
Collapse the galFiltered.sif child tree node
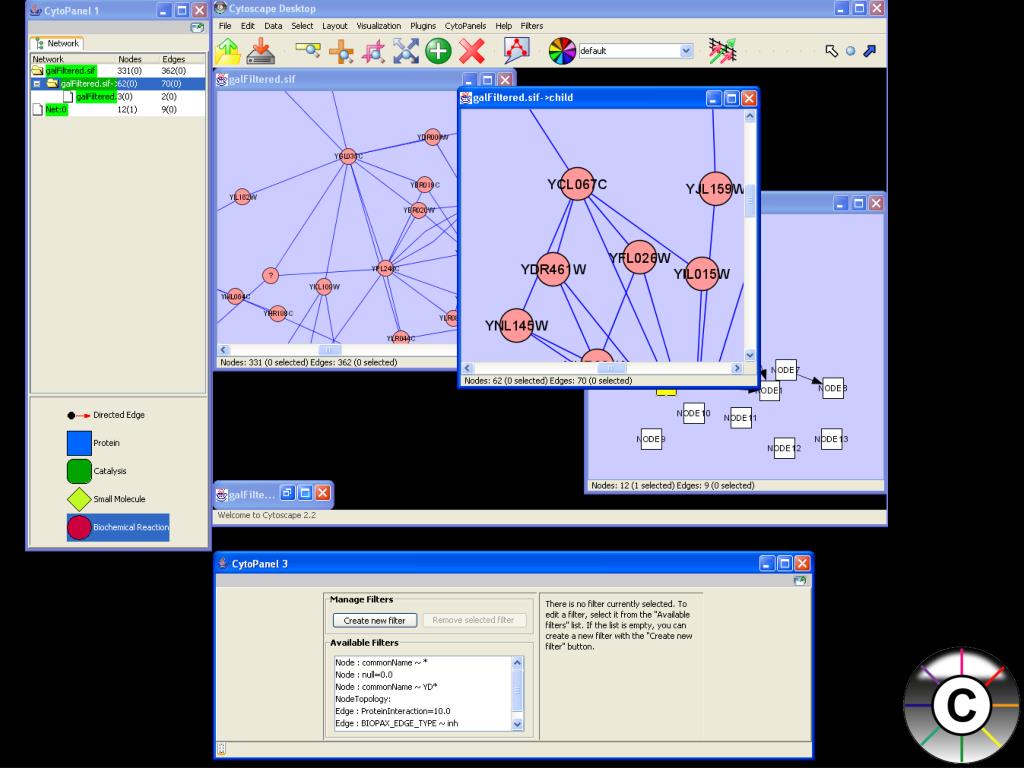[37, 84]
